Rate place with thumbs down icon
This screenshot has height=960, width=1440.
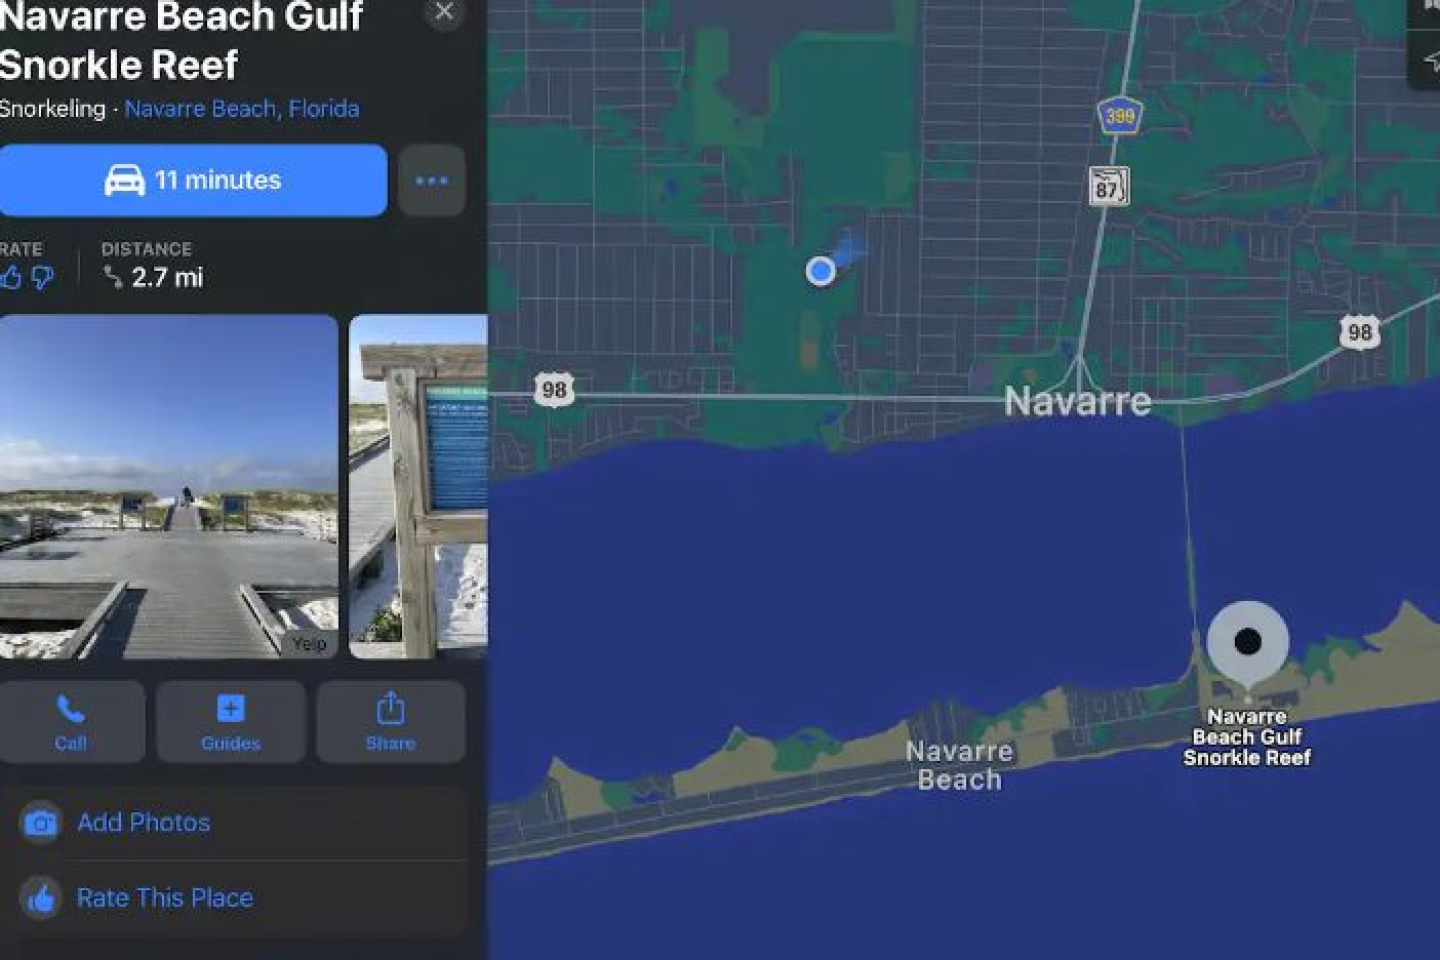42,277
